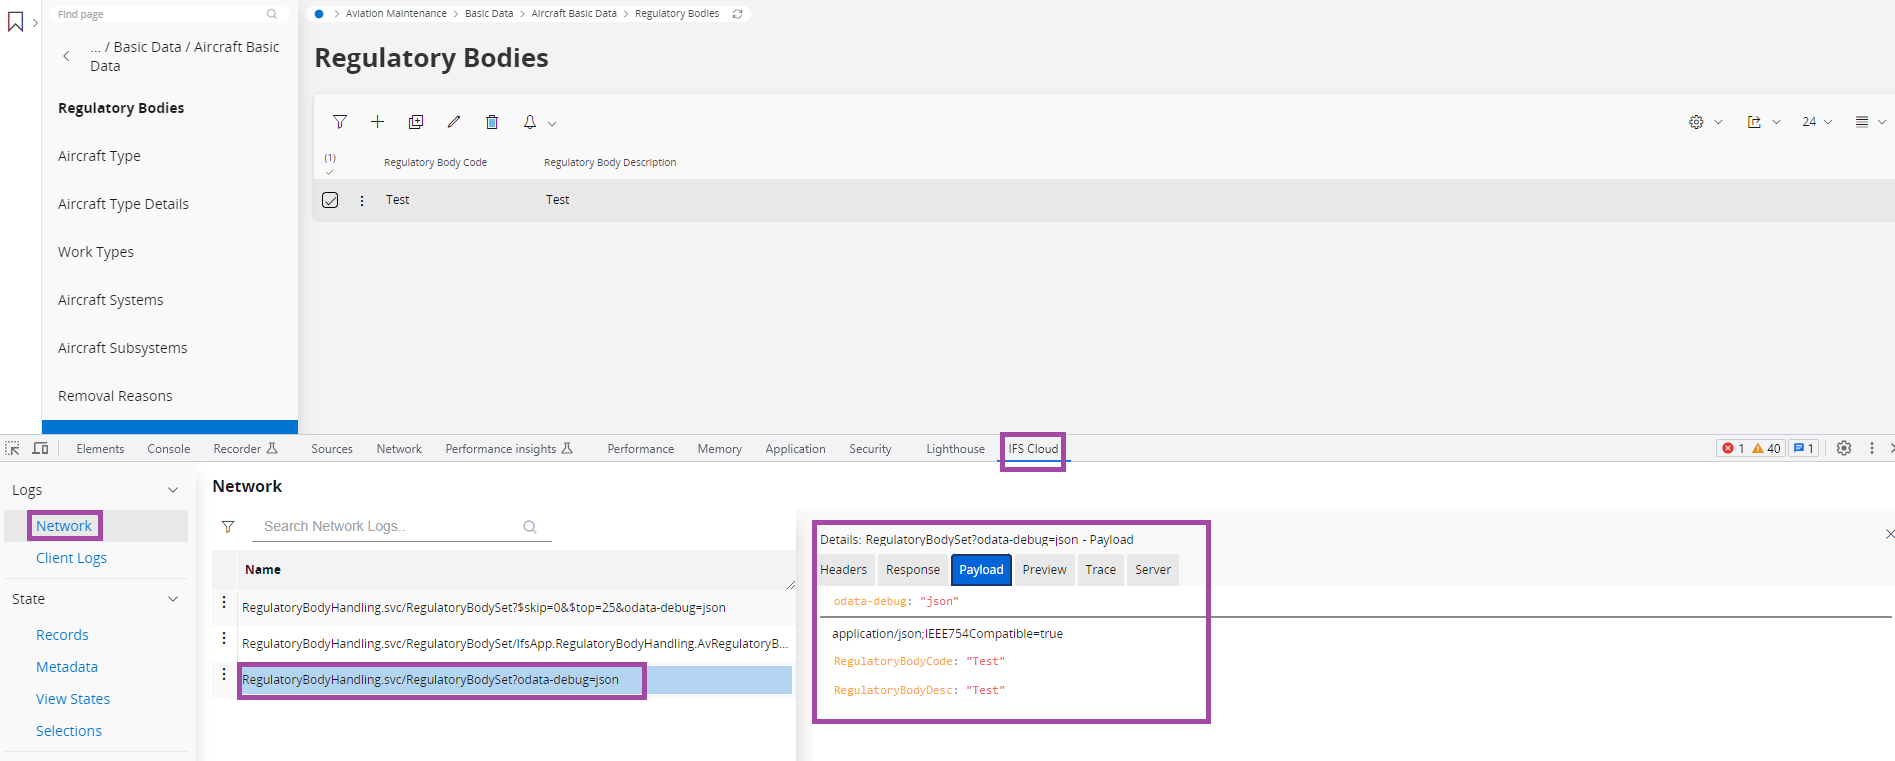Add a new regulatory body record
Screen dimensions: 1895x761
click(x=377, y=122)
